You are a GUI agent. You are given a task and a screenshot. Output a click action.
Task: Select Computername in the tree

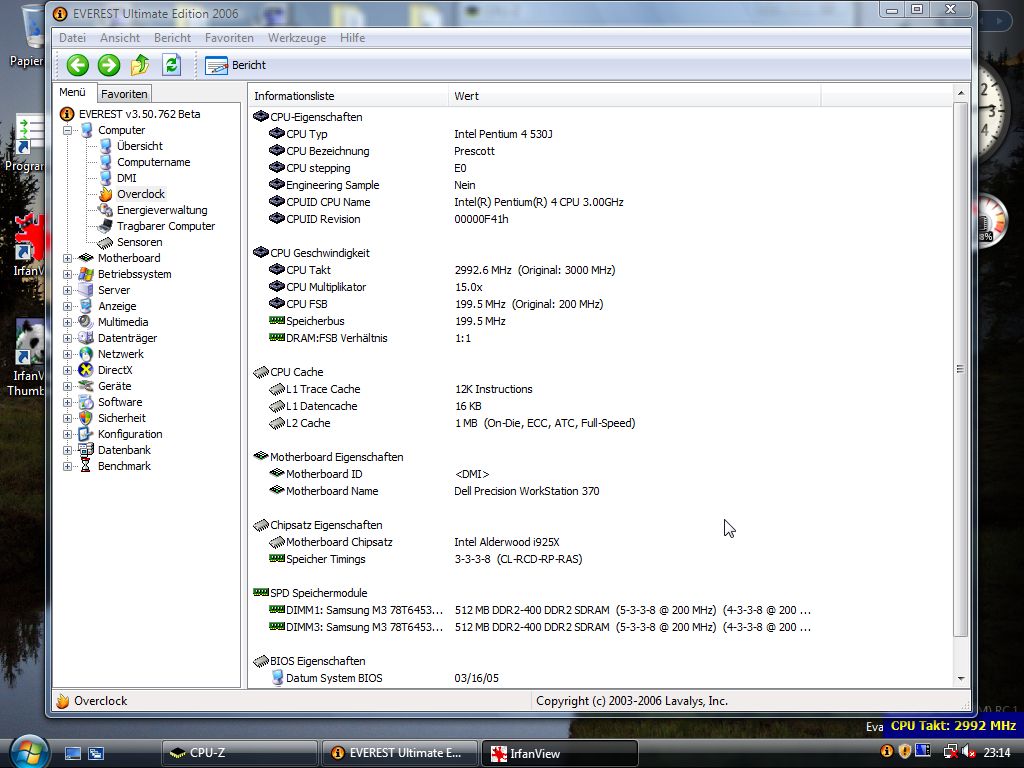(x=153, y=162)
